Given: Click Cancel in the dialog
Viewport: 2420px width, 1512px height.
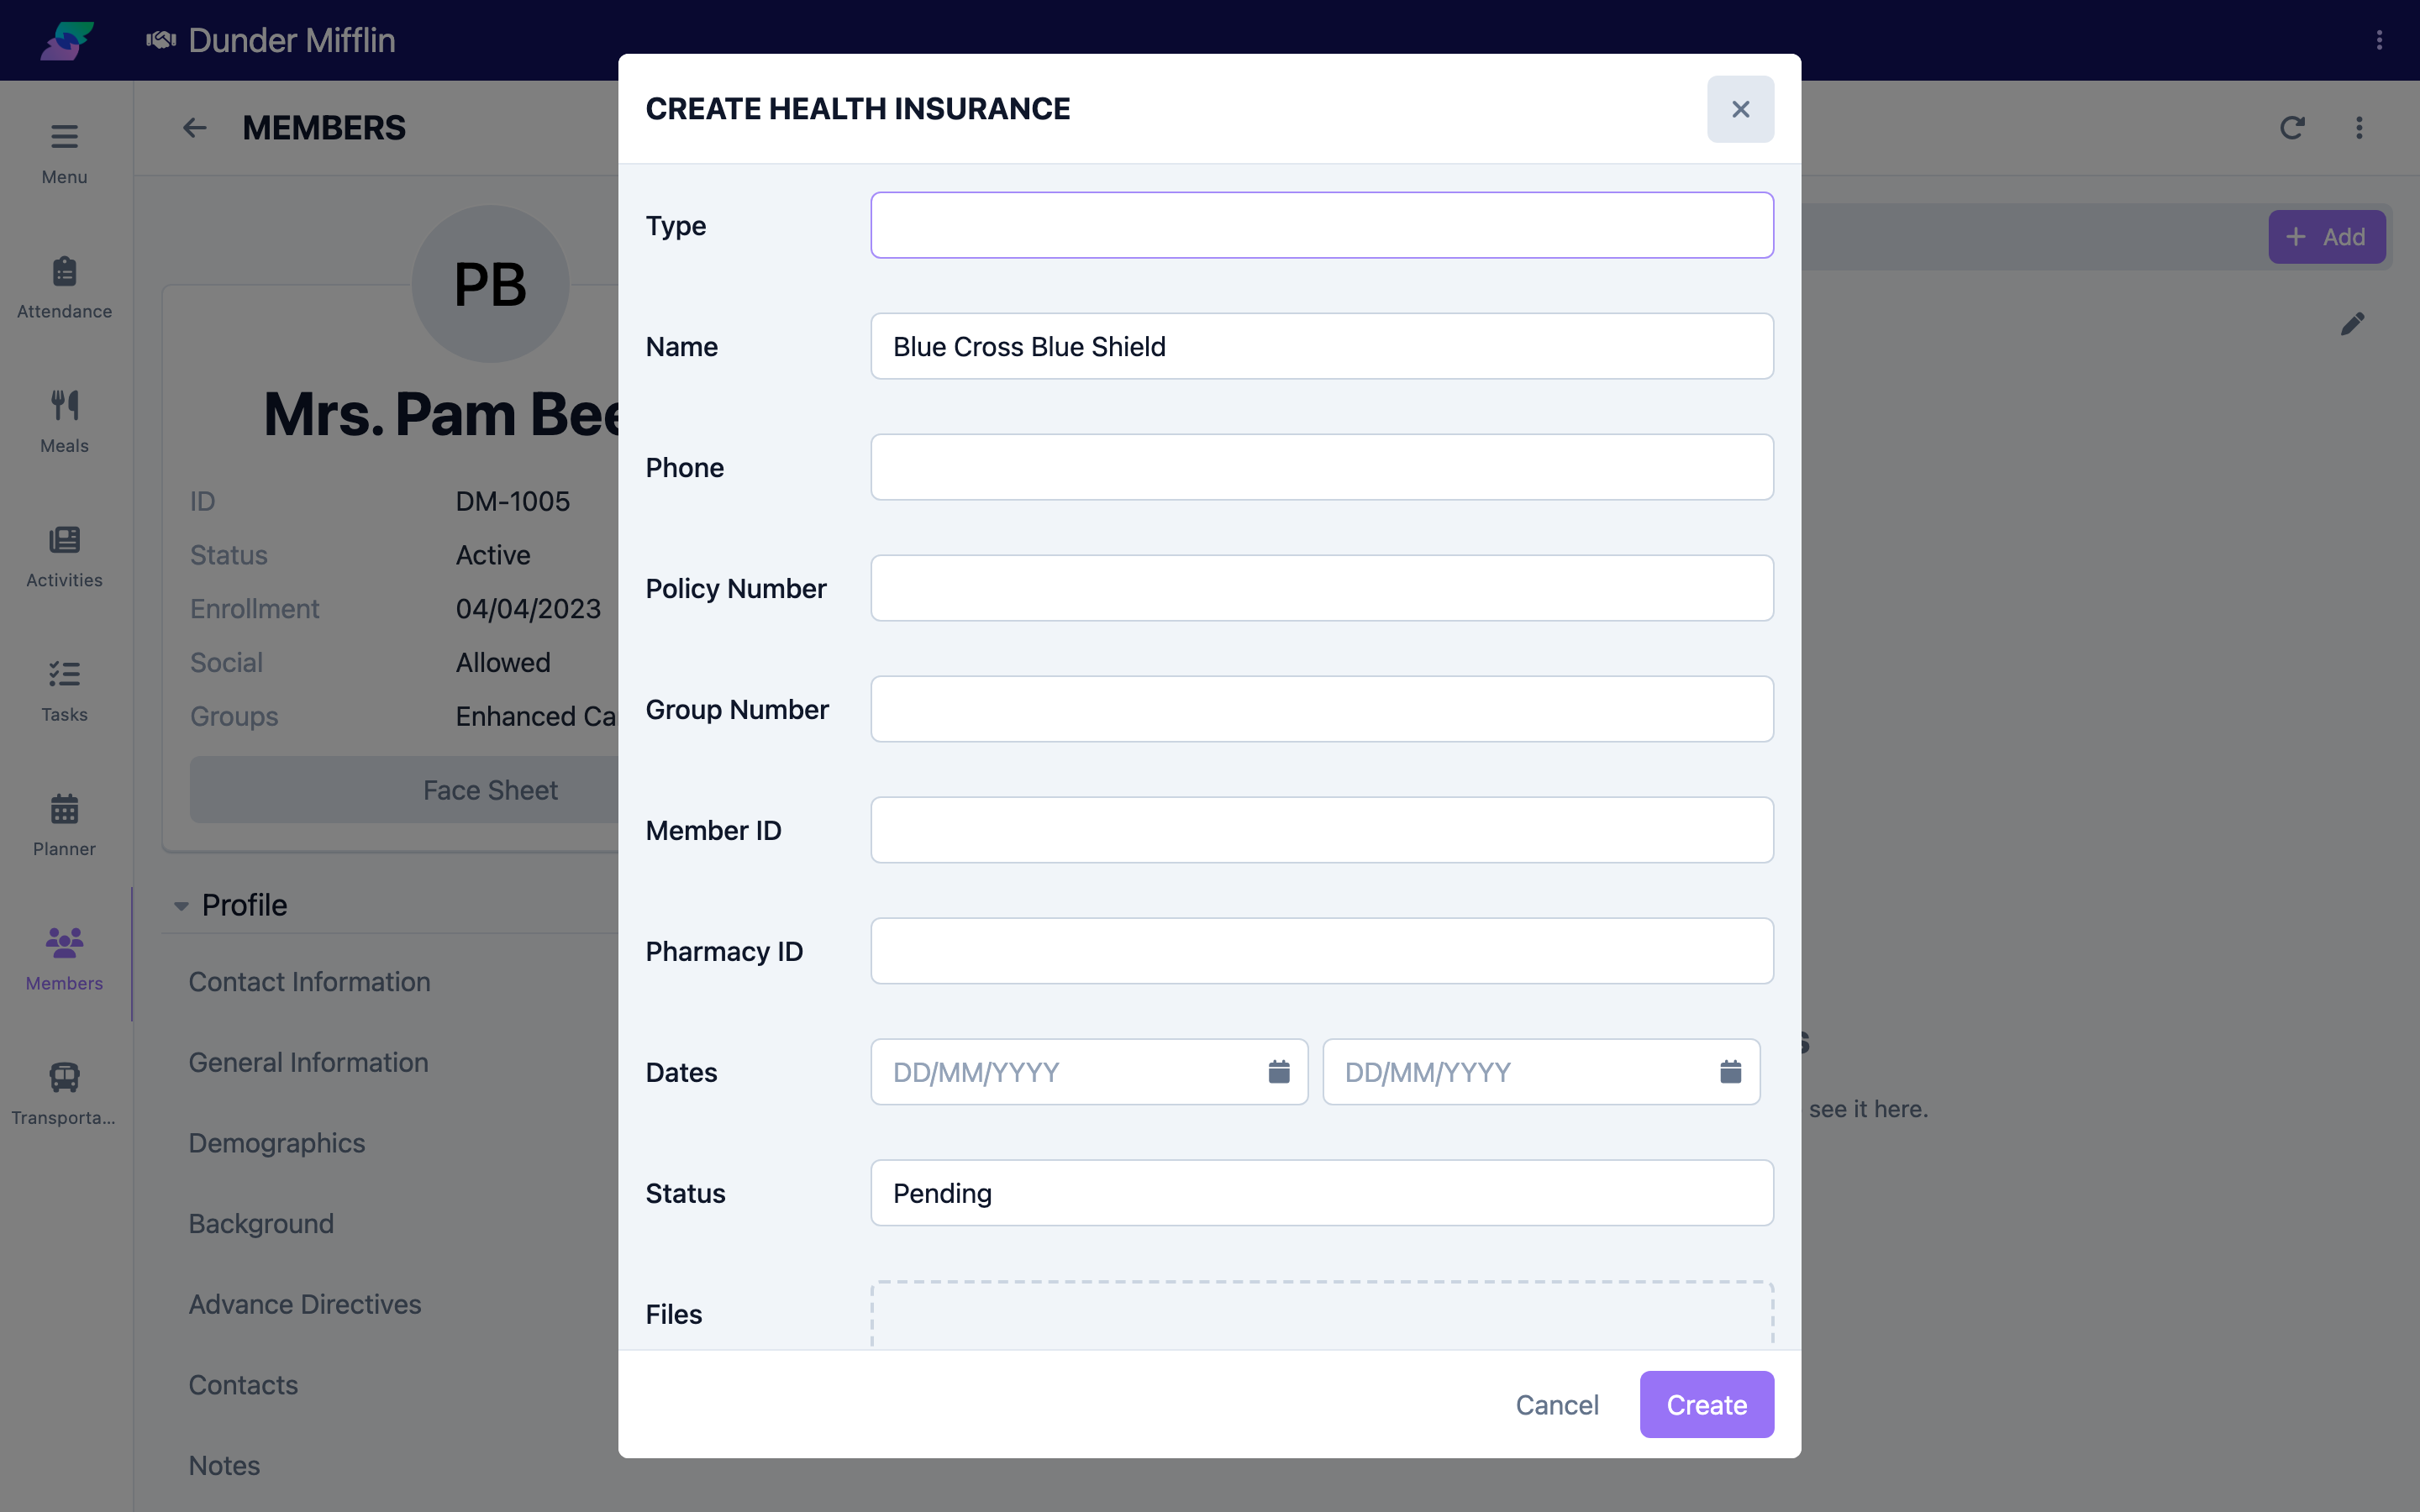Looking at the screenshot, I should tap(1557, 1404).
